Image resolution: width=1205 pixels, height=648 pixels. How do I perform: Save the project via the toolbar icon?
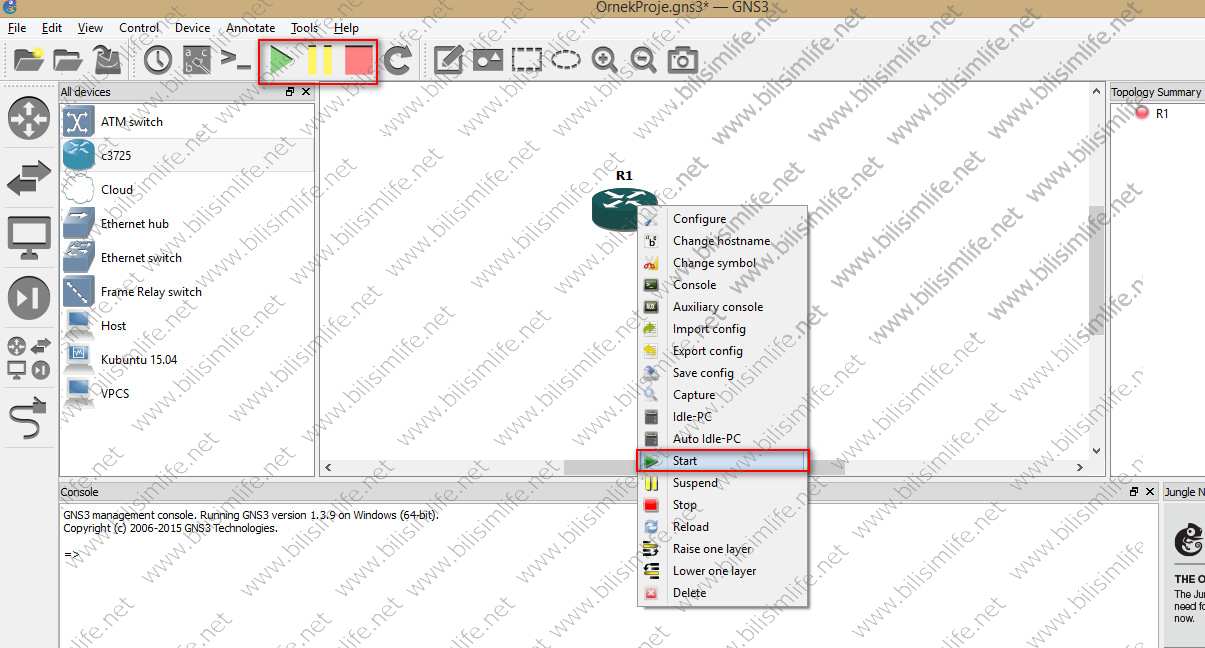(108, 60)
